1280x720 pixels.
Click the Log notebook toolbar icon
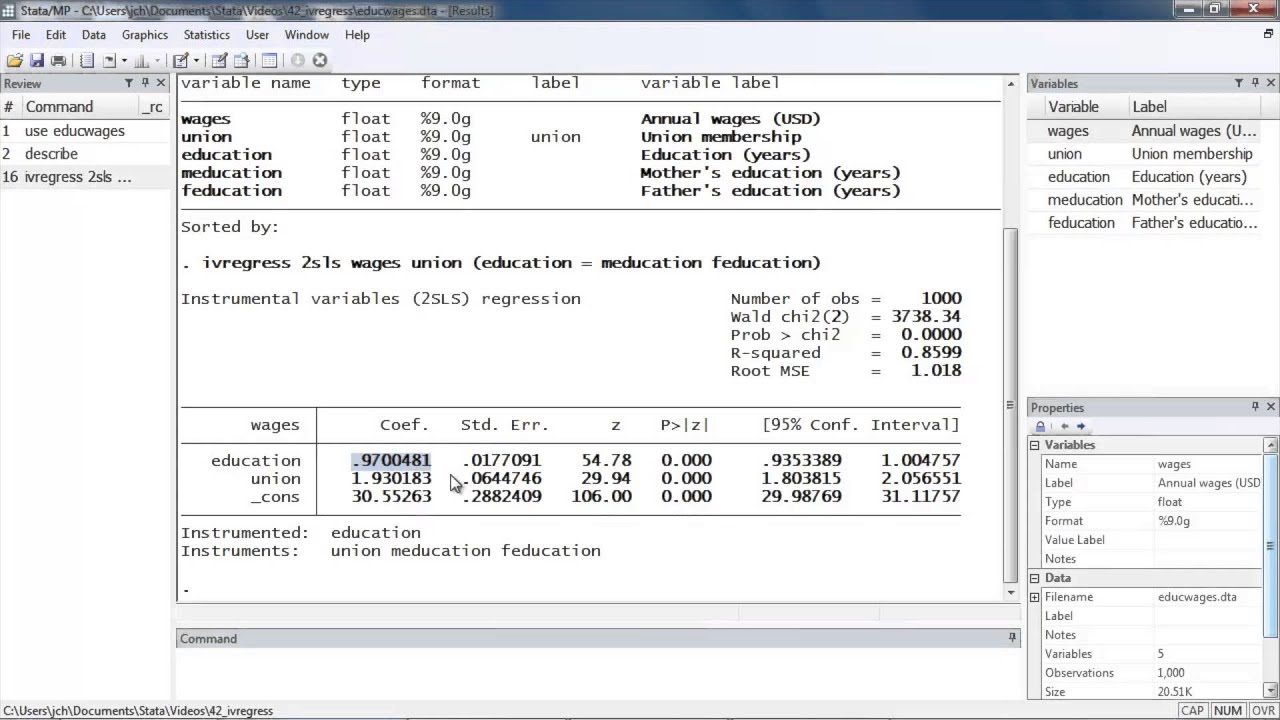coord(87,60)
